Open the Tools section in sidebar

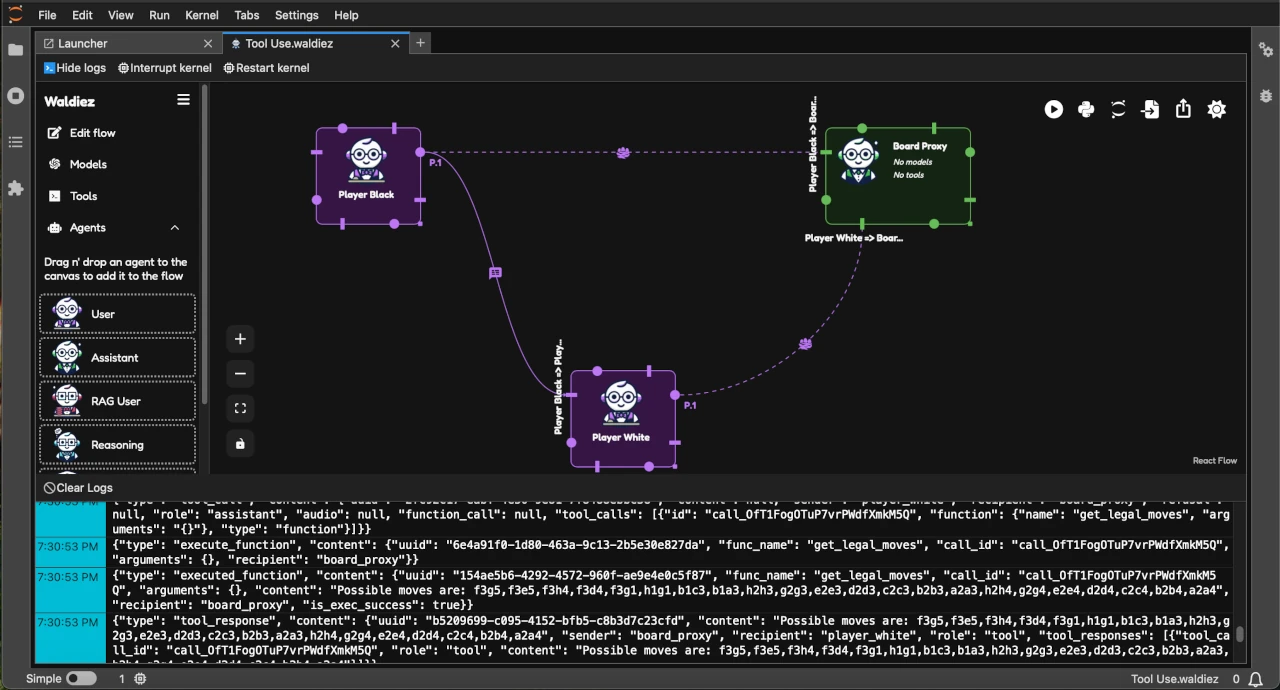click(84, 196)
